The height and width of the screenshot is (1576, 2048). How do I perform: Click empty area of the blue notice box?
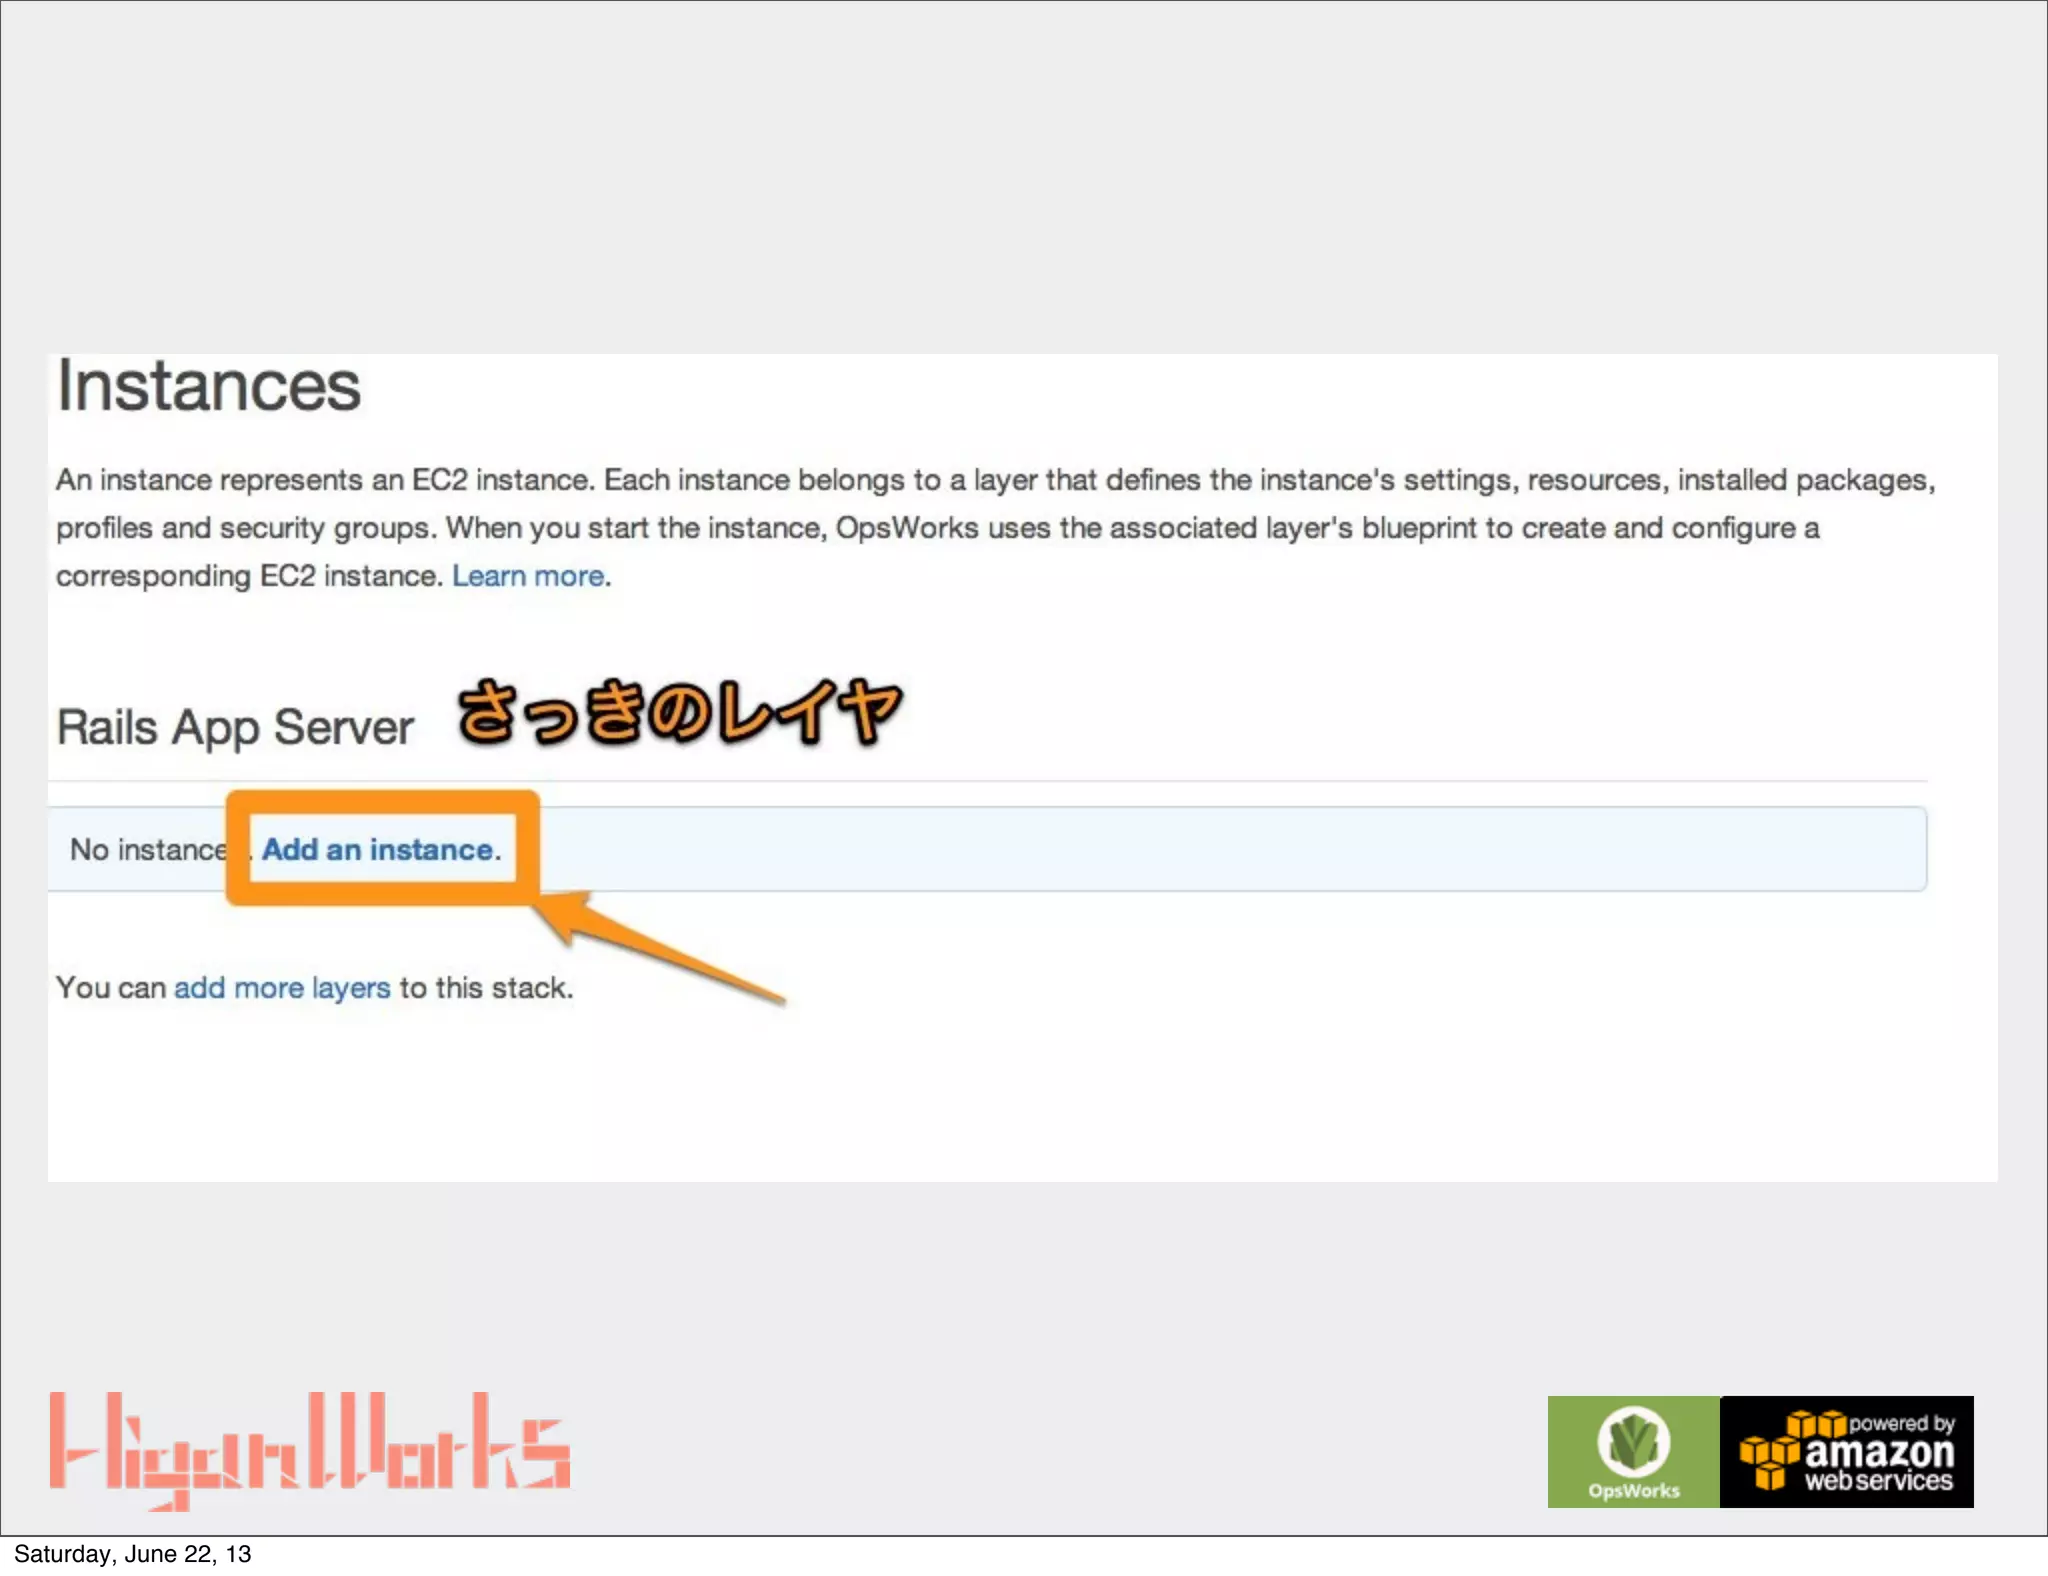[x=1200, y=850]
